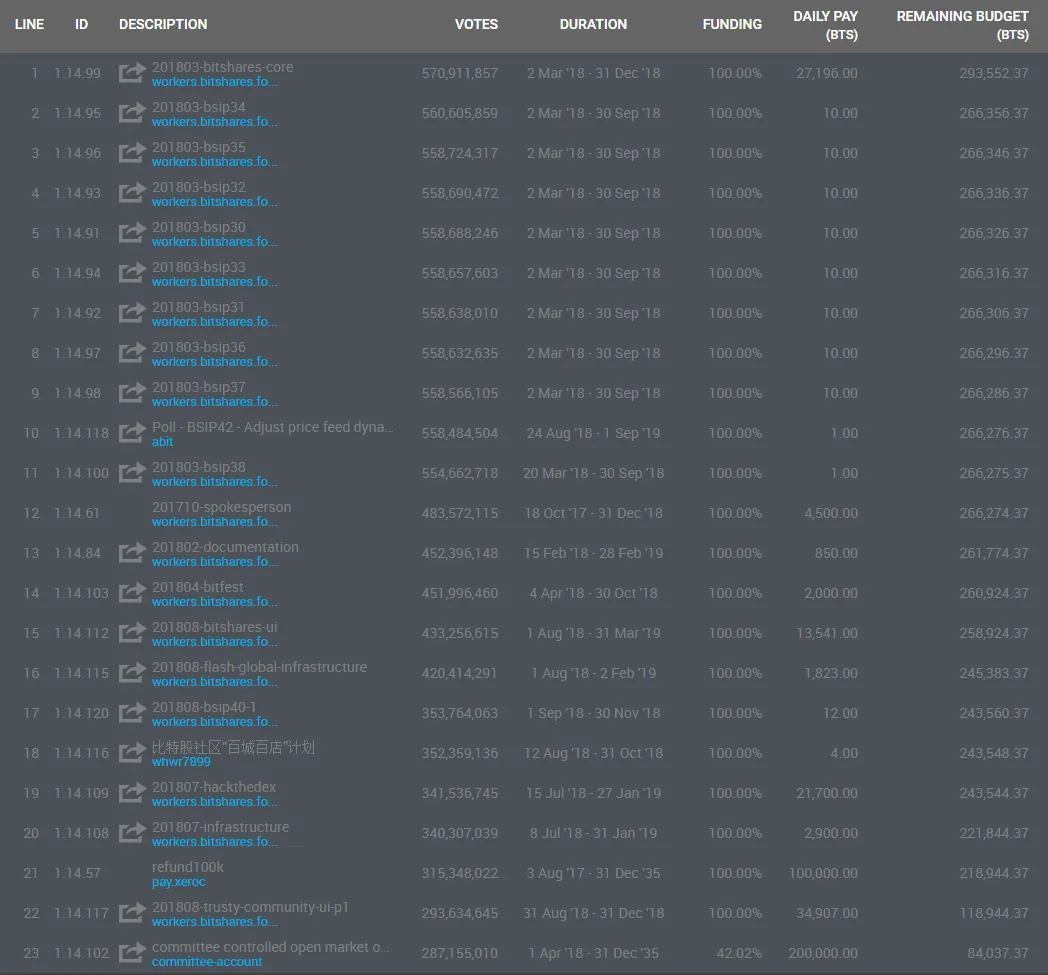Click vote count 287,155,010

coord(460,953)
